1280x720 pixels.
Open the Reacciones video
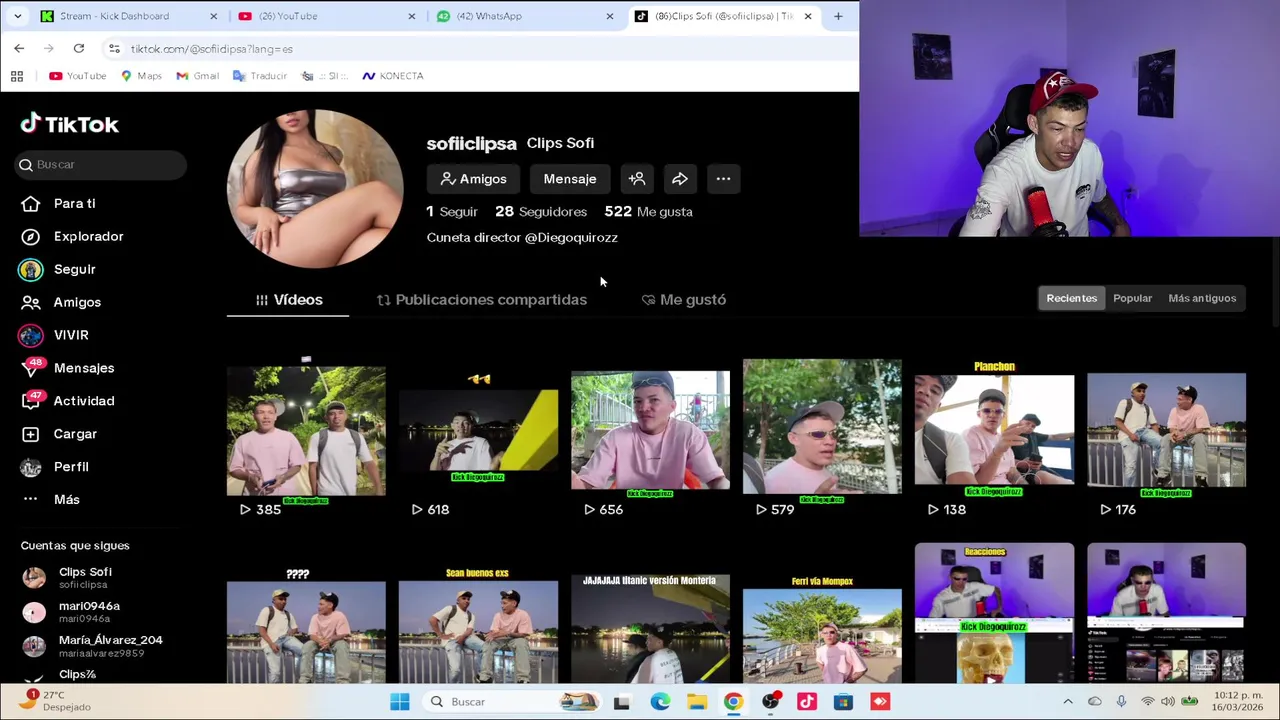click(x=994, y=614)
